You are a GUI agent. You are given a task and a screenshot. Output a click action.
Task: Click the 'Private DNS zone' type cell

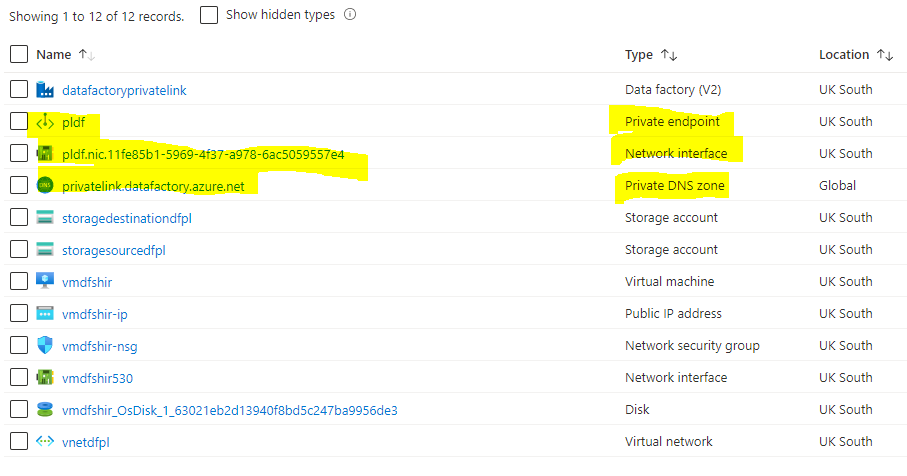tap(674, 186)
